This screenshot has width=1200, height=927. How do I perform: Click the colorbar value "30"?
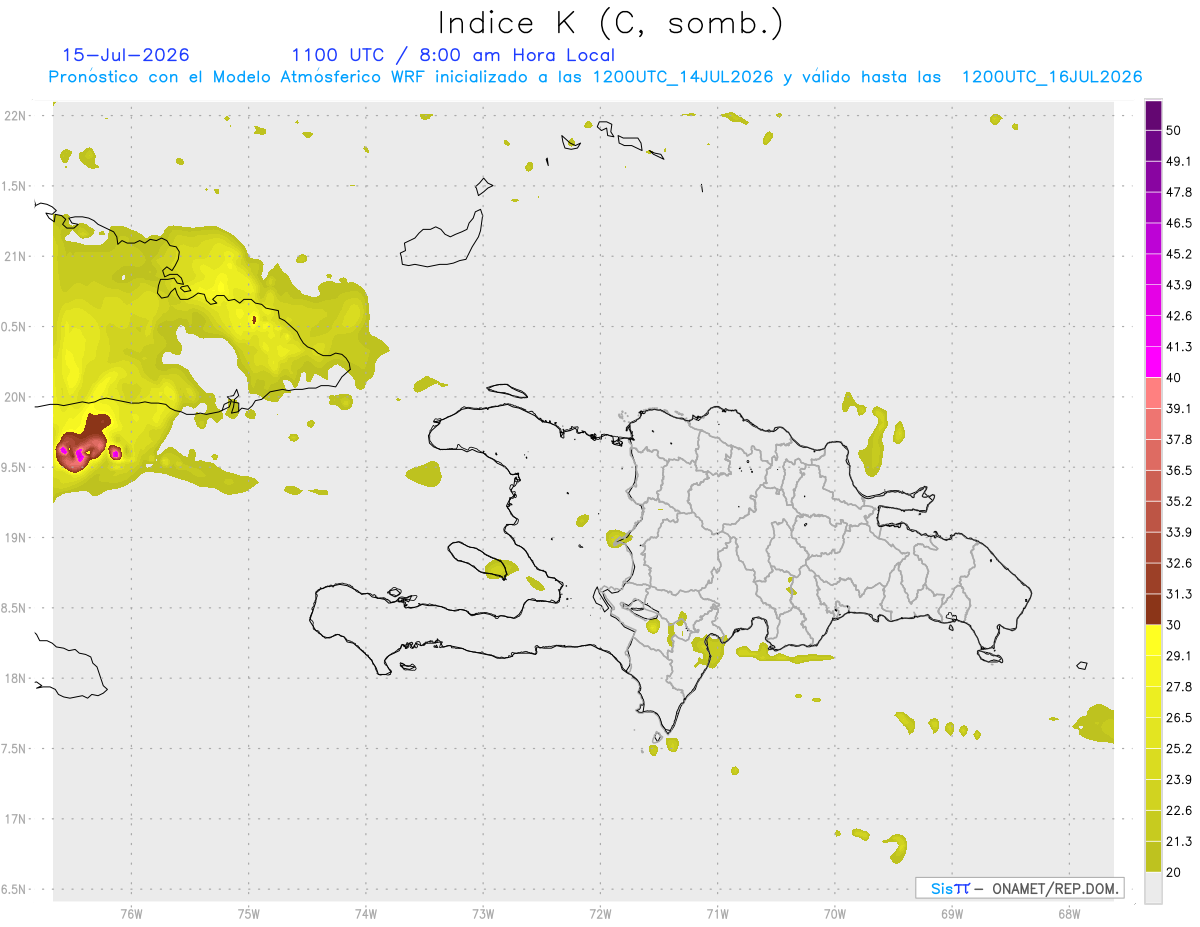click(1175, 625)
